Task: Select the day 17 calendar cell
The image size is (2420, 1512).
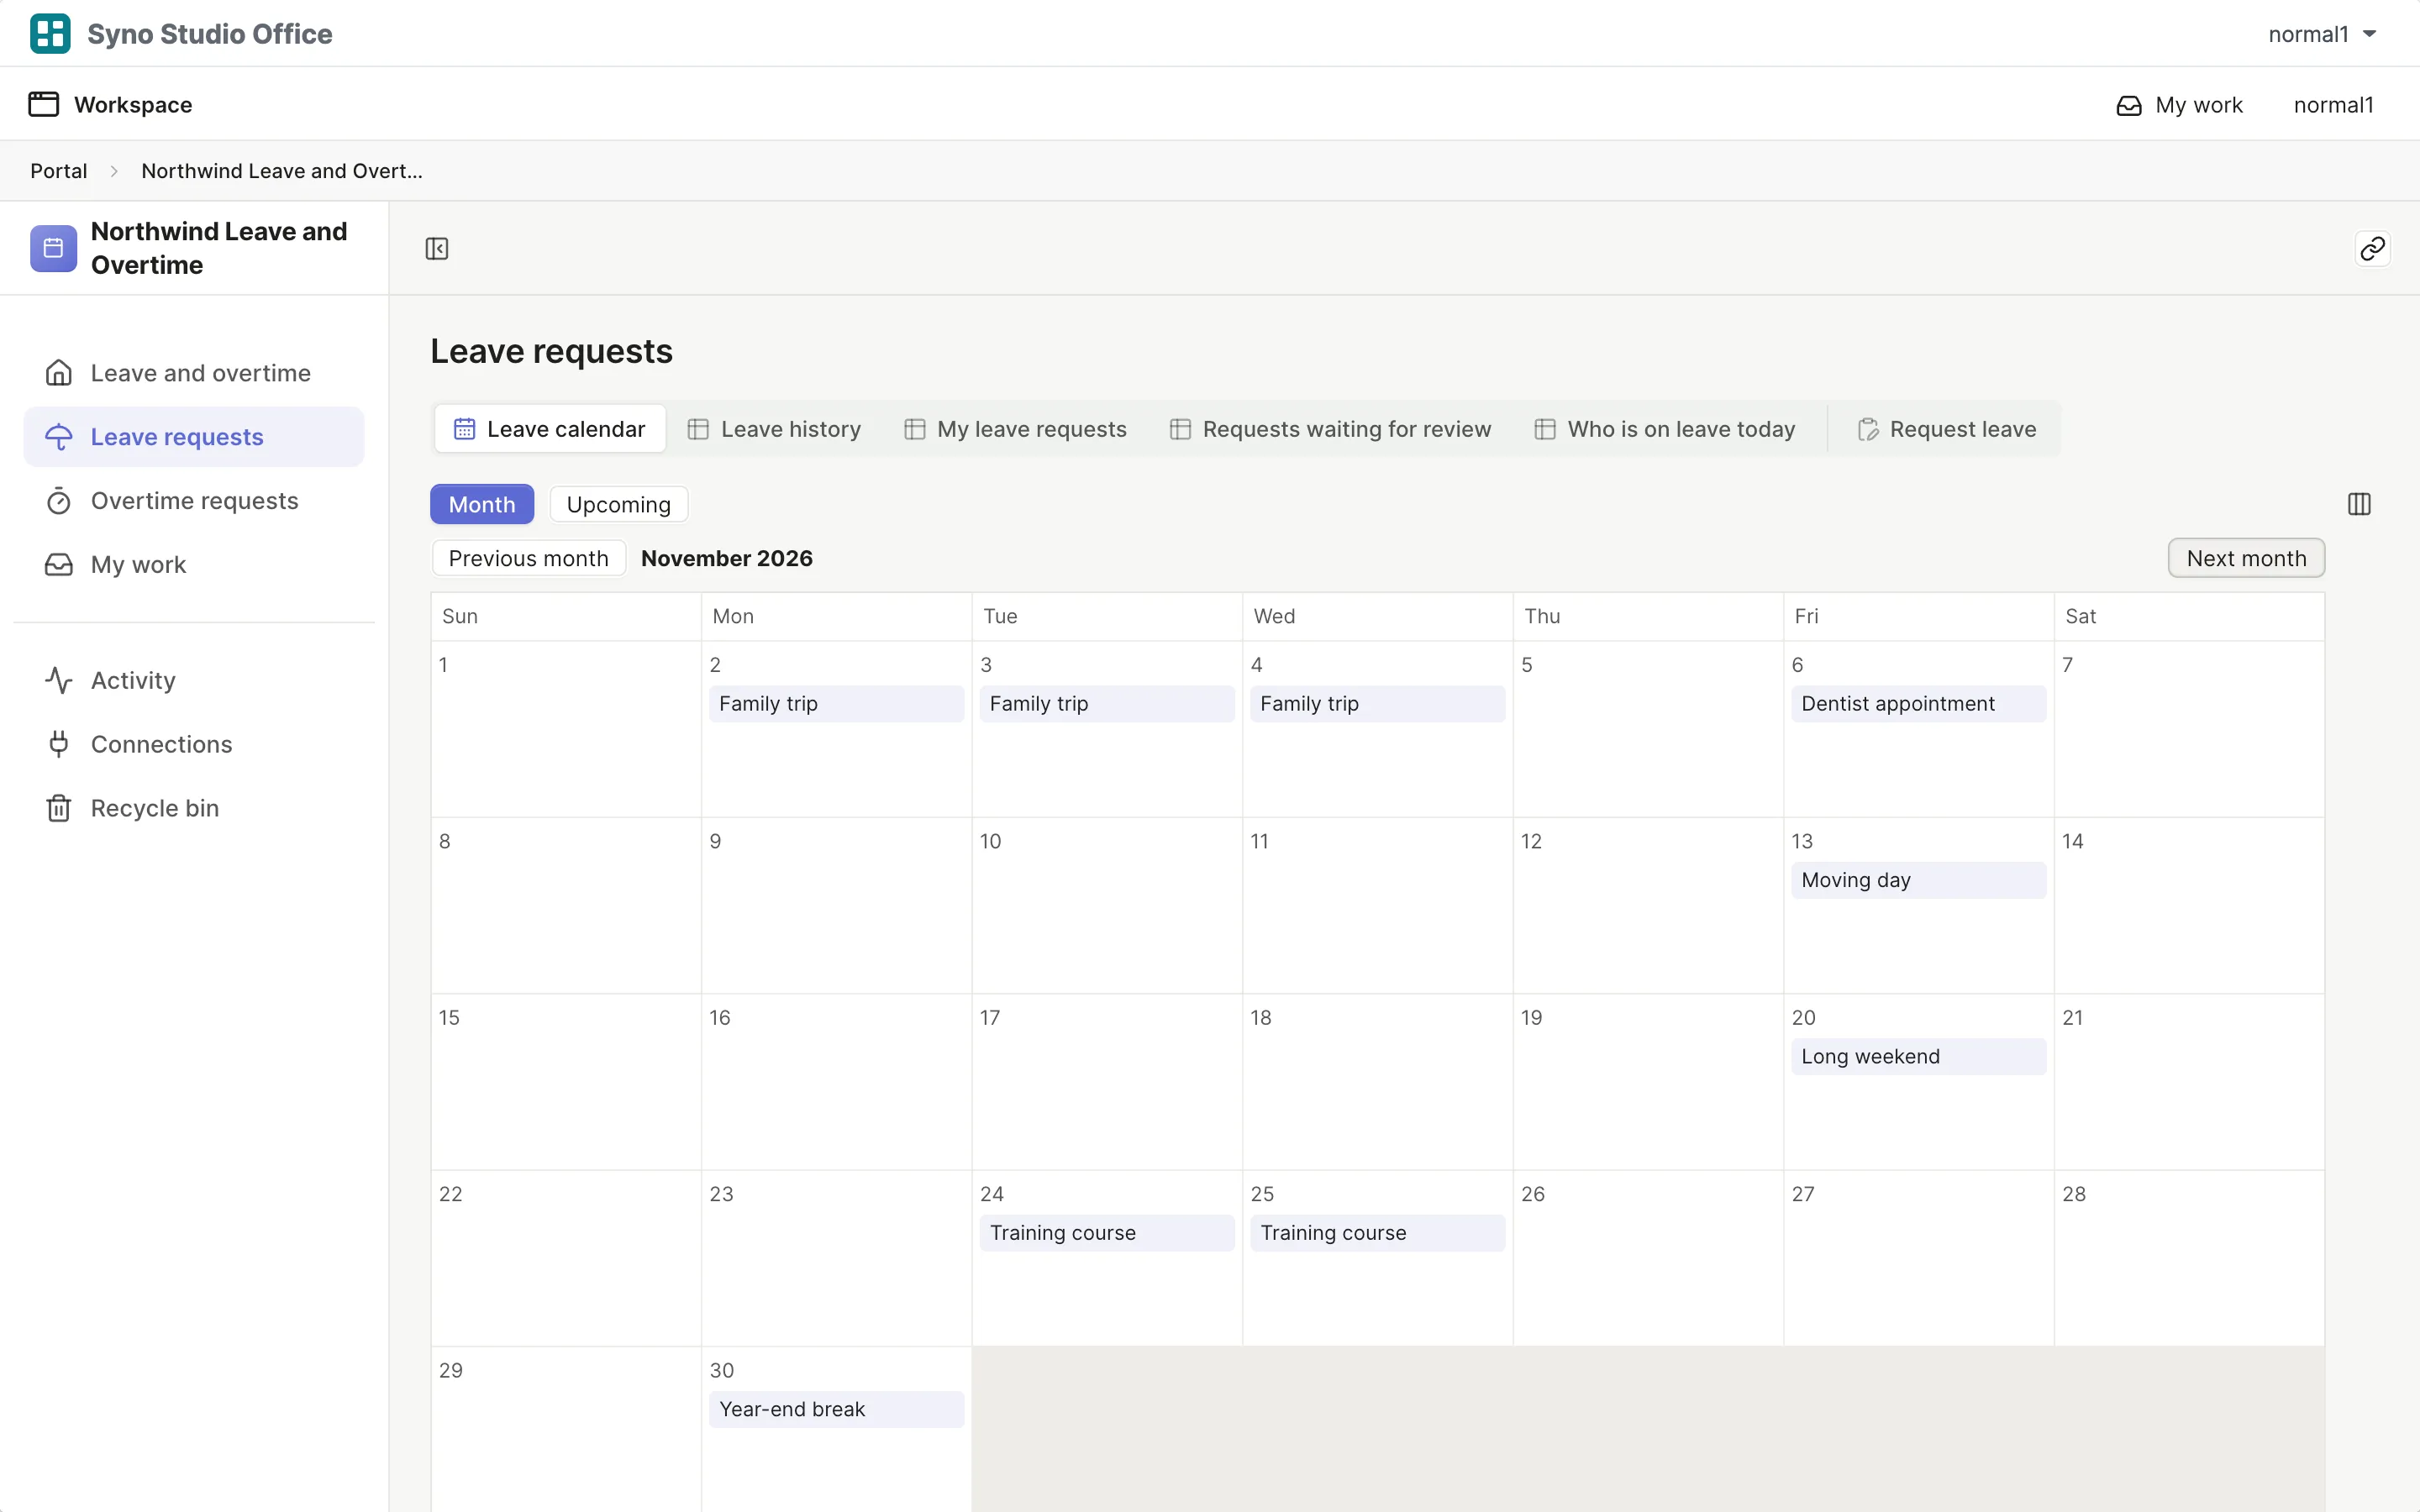Action: click(x=1107, y=1082)
